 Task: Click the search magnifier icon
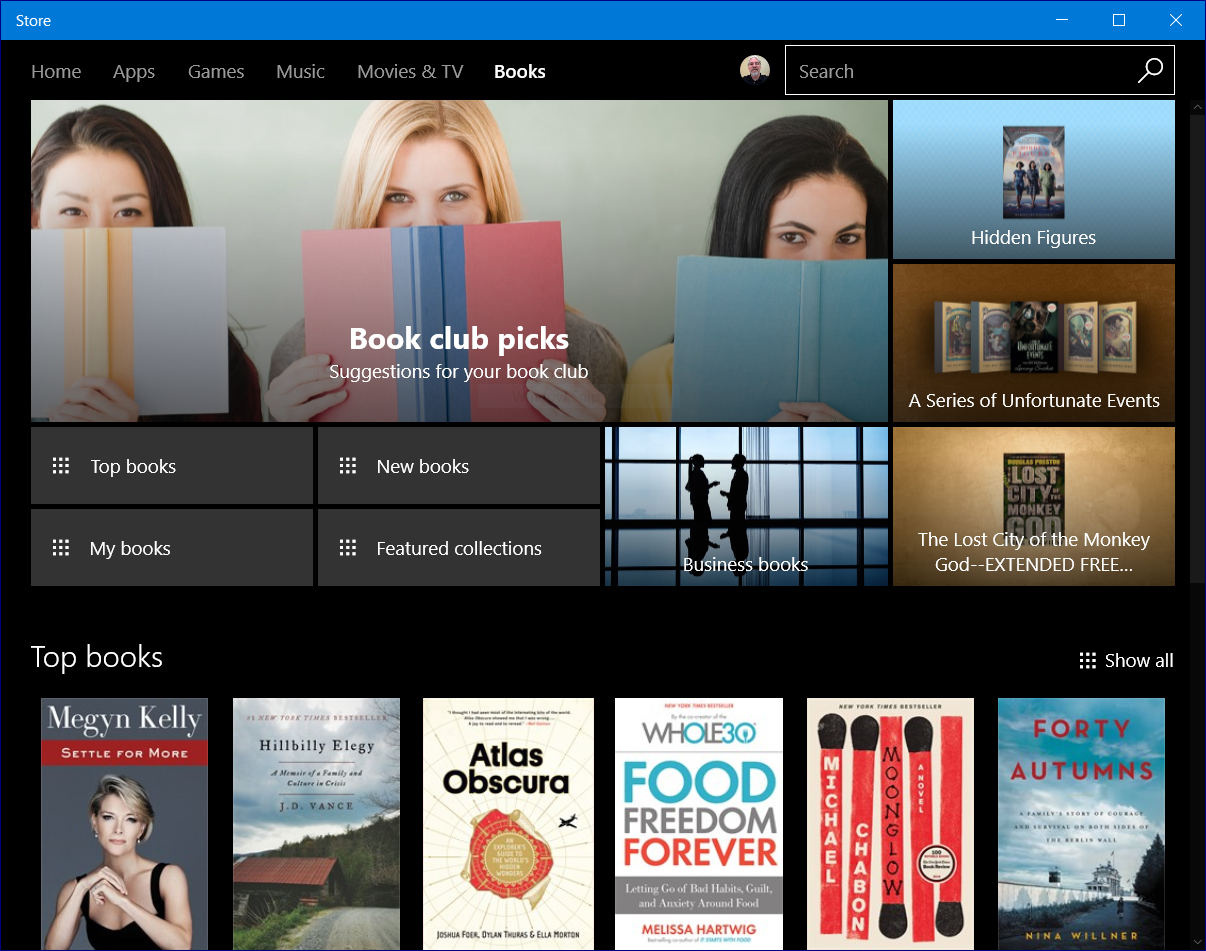pos(1150,71)
